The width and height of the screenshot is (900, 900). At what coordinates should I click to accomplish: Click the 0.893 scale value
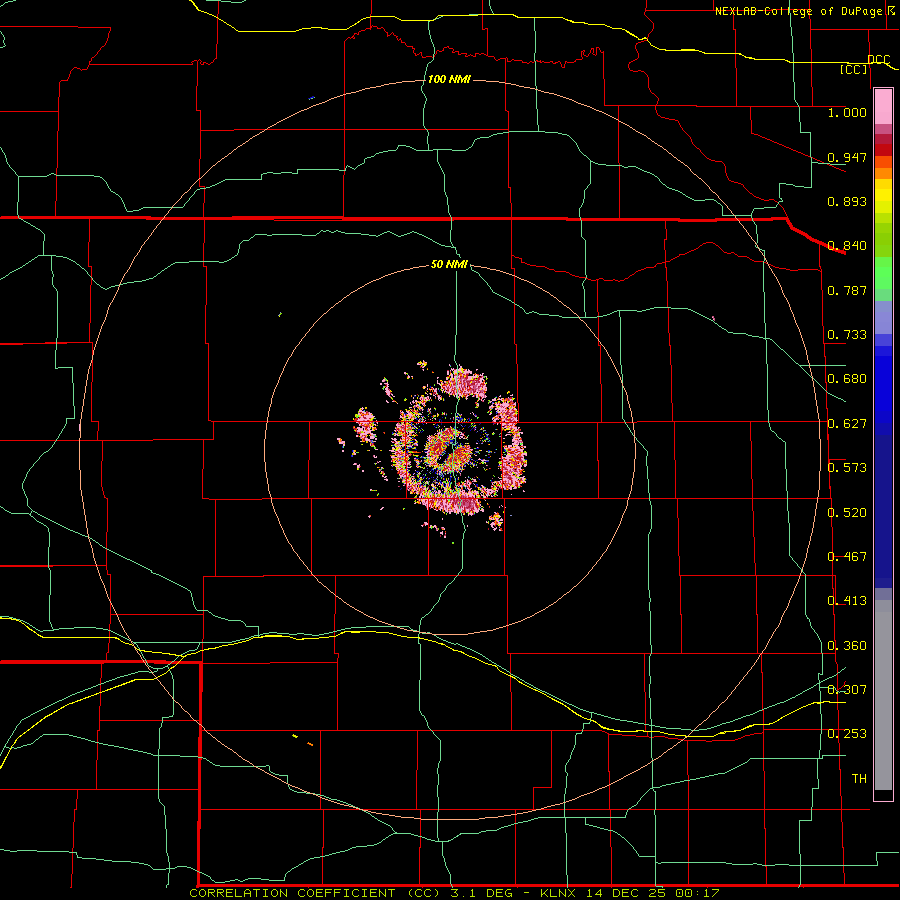point(847,201)
